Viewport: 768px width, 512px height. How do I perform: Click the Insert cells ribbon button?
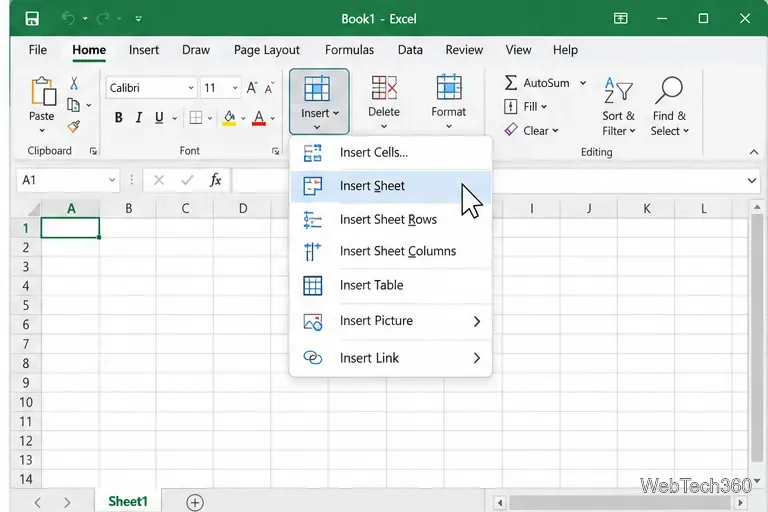click(319, 101)
